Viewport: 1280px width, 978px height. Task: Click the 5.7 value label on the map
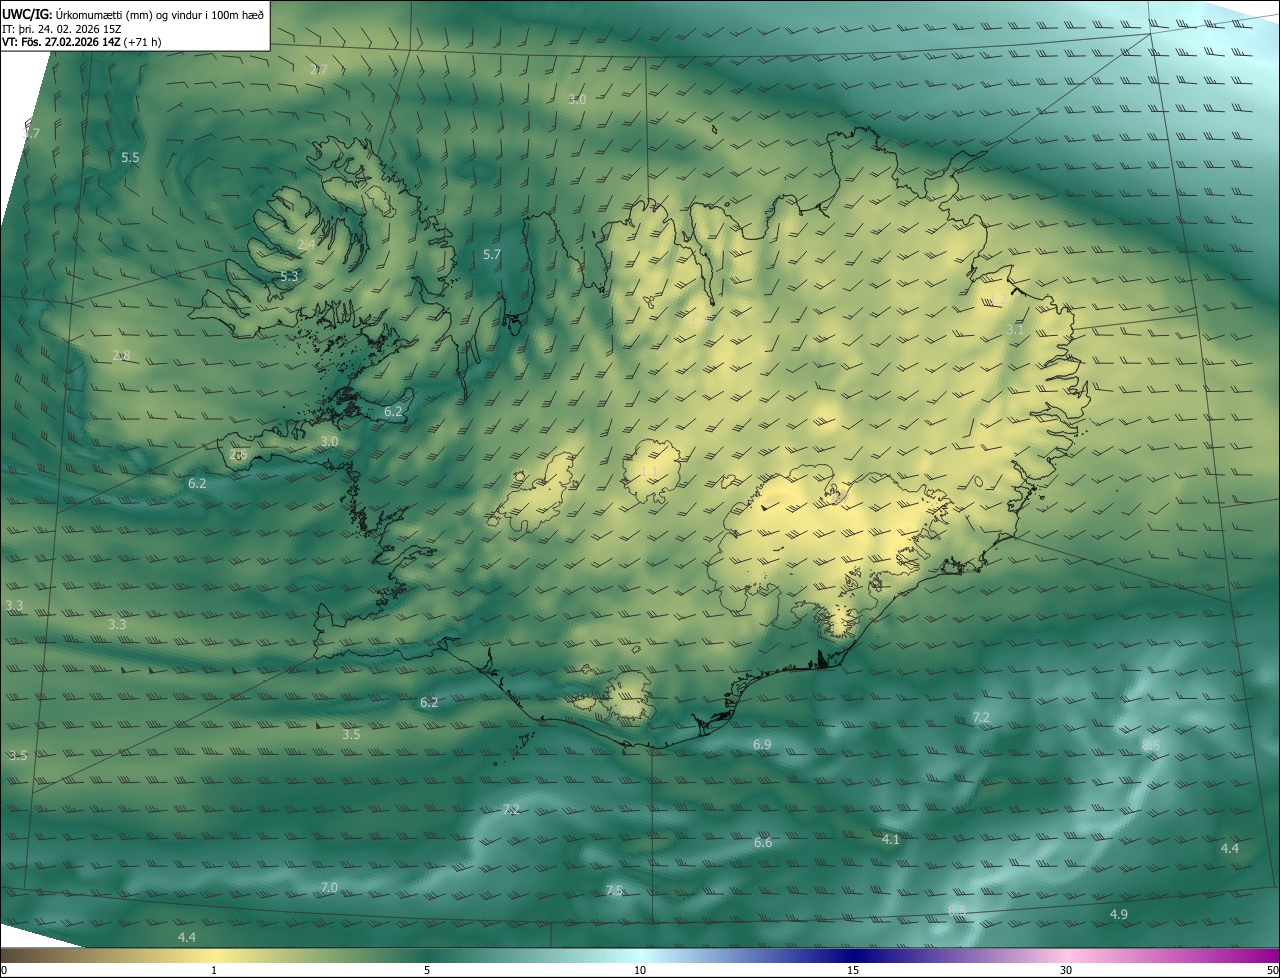pos(491,255)
